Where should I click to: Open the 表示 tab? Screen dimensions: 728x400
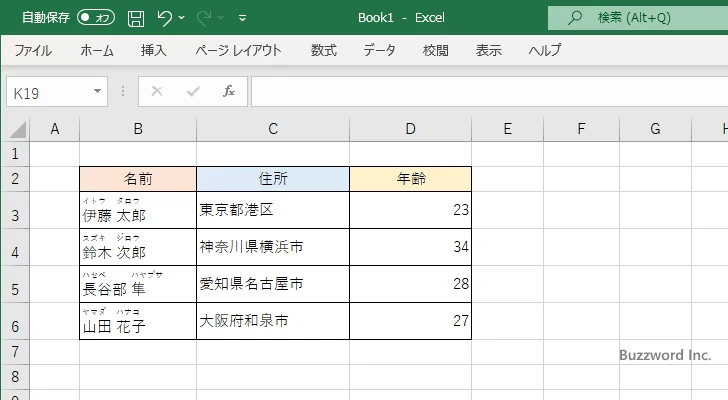pyautogui.click(x=488, y=50)
